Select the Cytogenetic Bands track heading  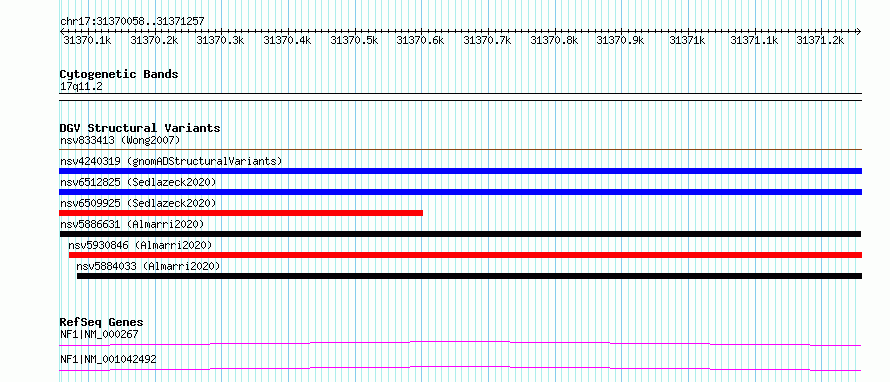(x=119, y=74)
